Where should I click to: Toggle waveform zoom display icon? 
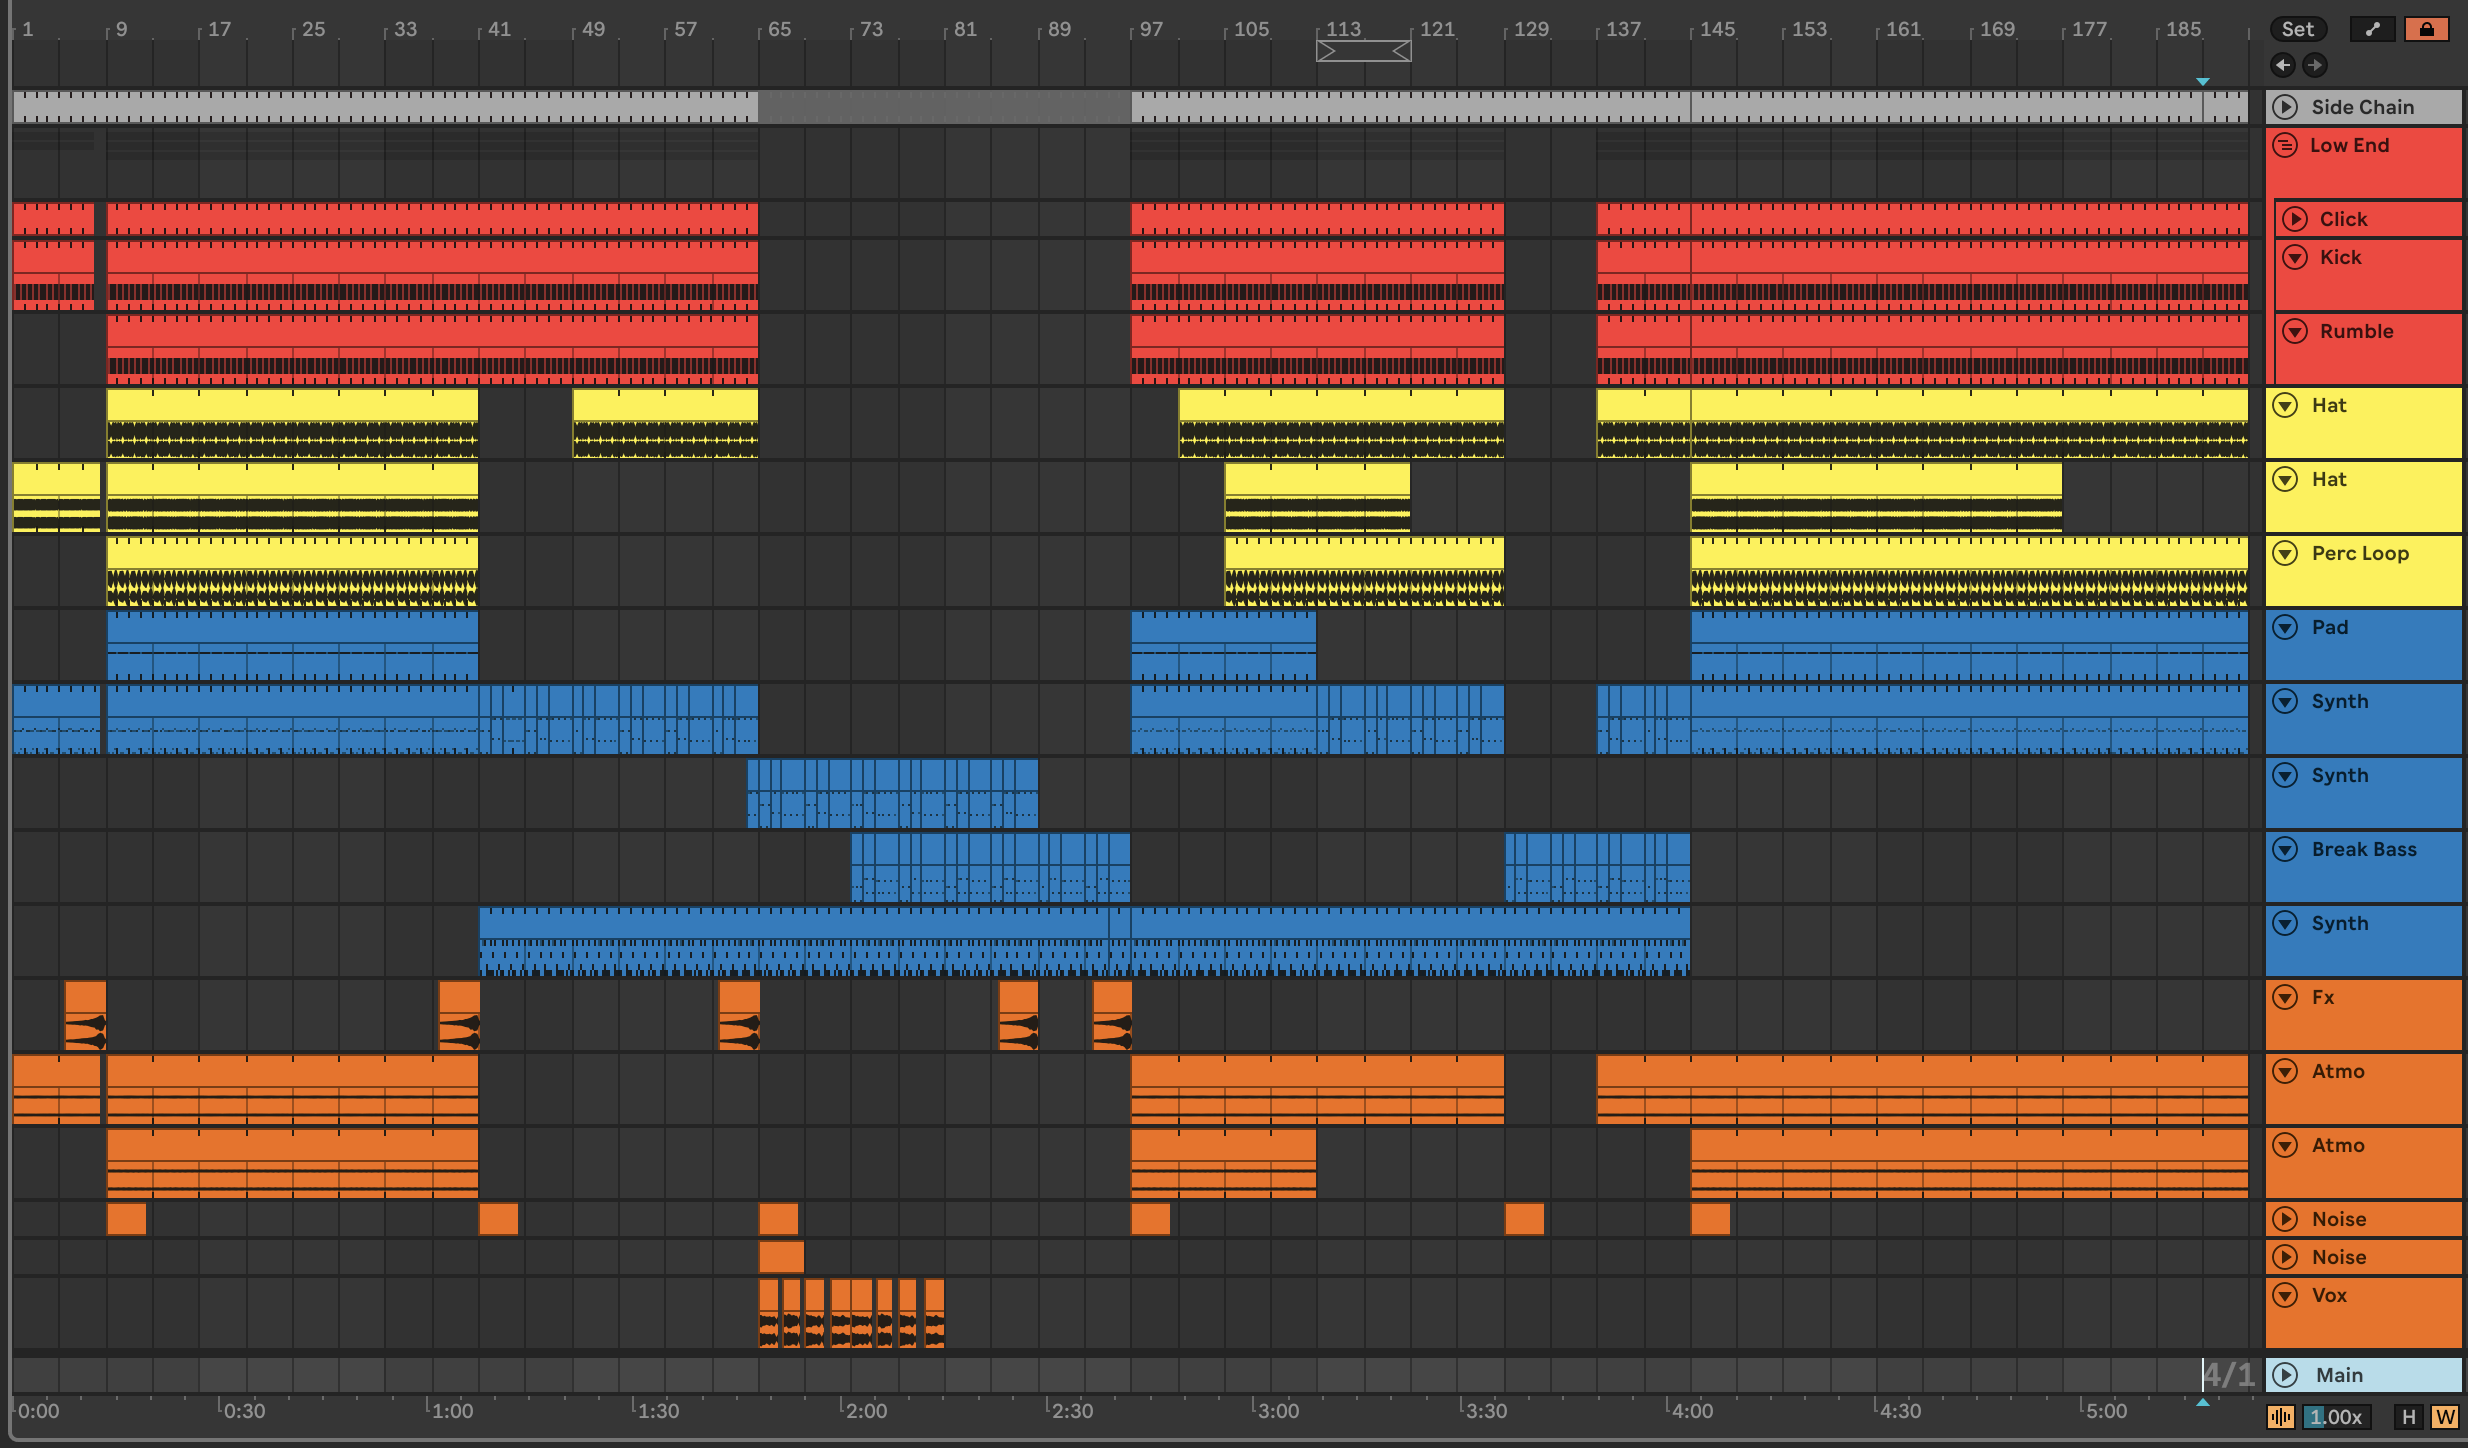[x=2281, y=1416]
